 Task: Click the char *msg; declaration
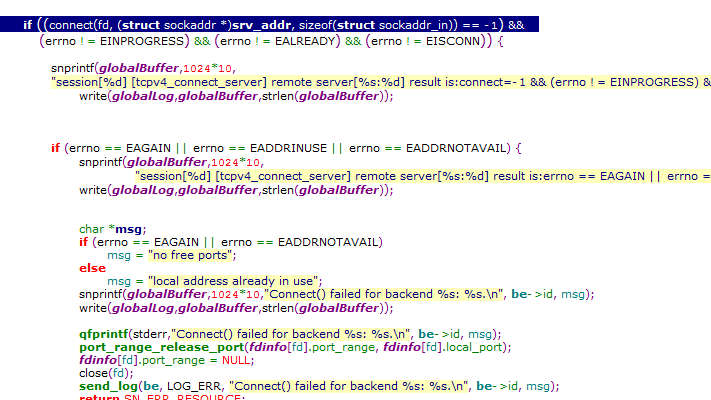point(112,229)
